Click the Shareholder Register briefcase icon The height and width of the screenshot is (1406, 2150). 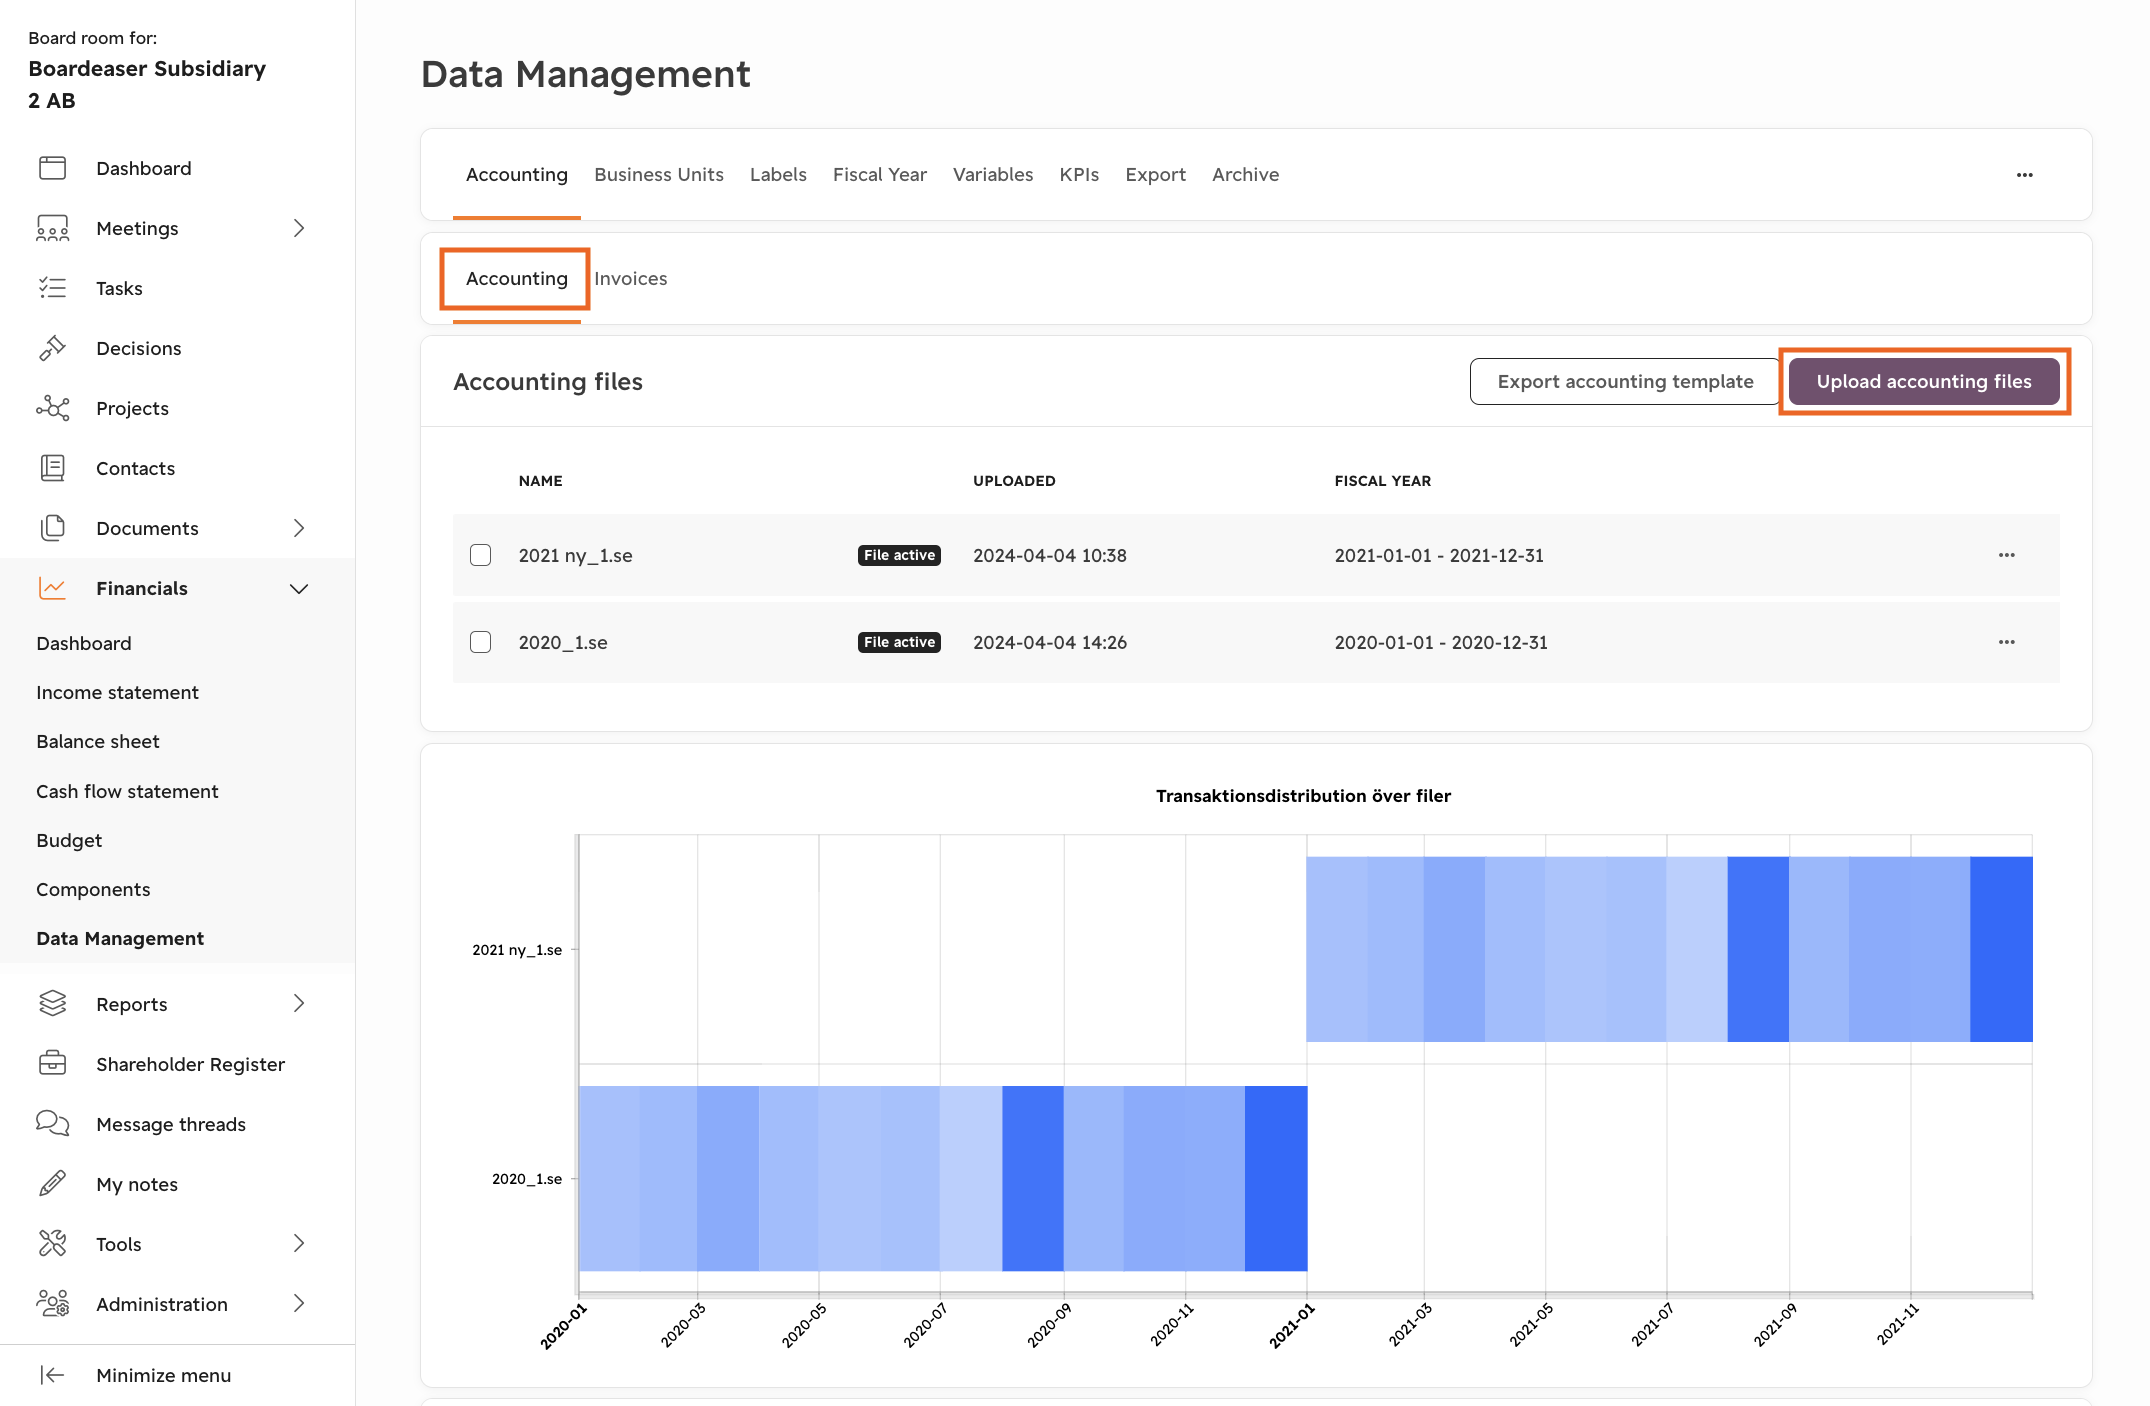(52, 1063)
